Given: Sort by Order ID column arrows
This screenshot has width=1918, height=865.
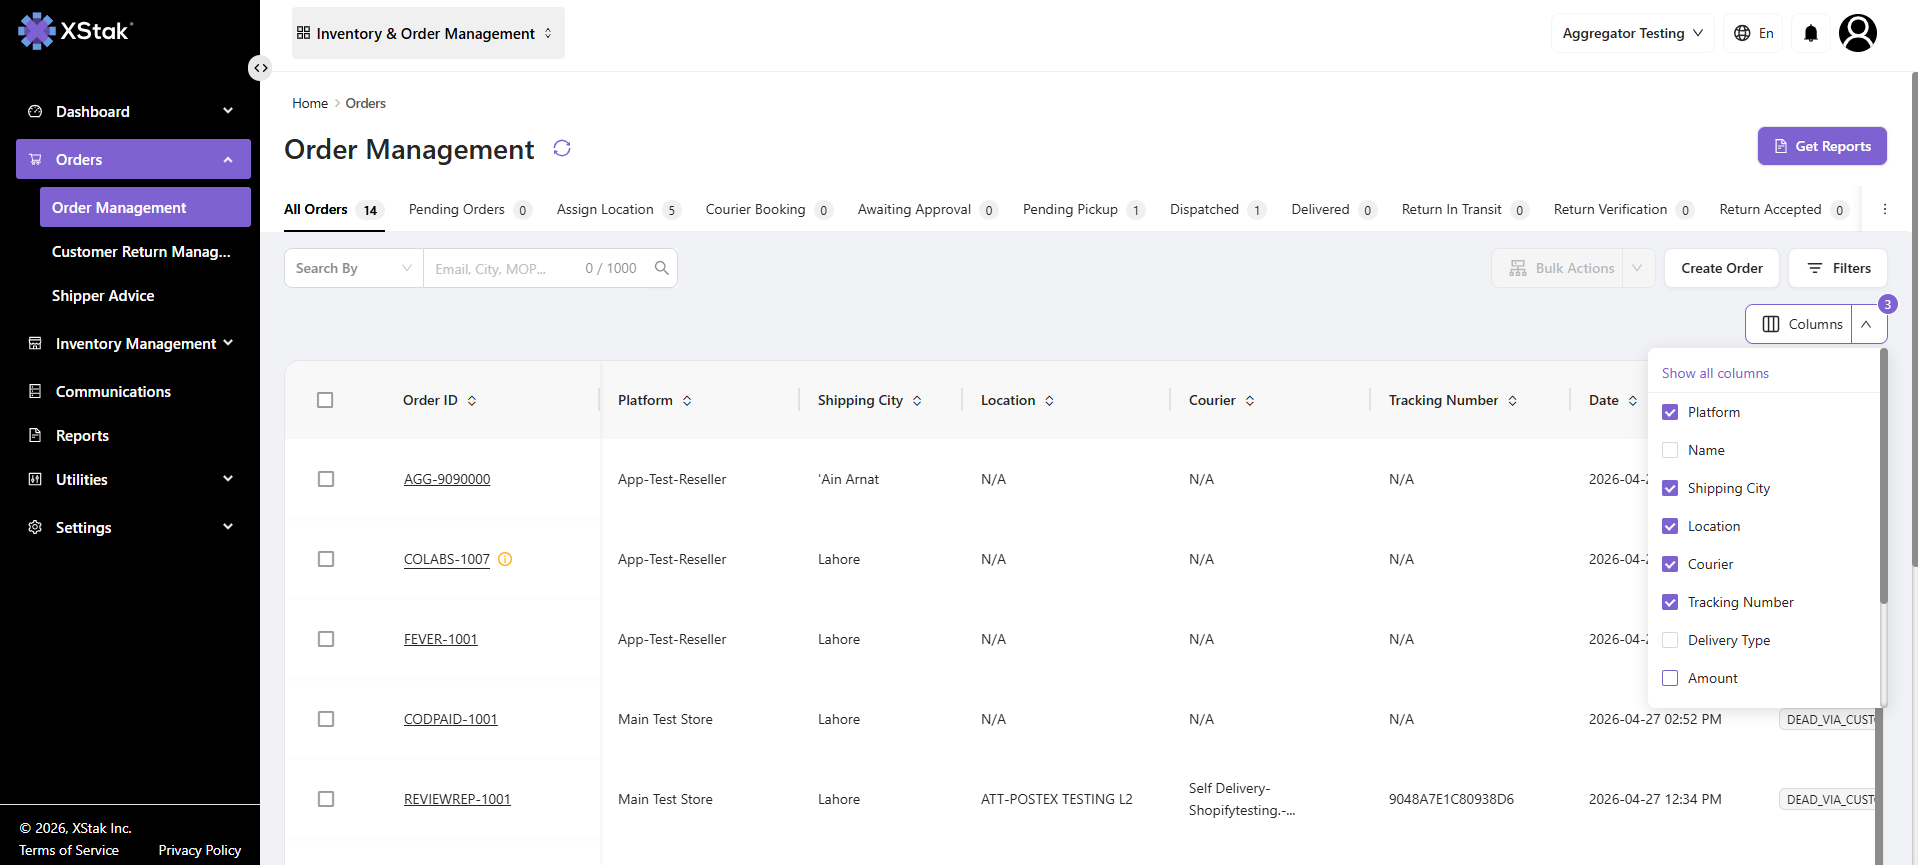Looking at the screenshot, I should (472, 400).
